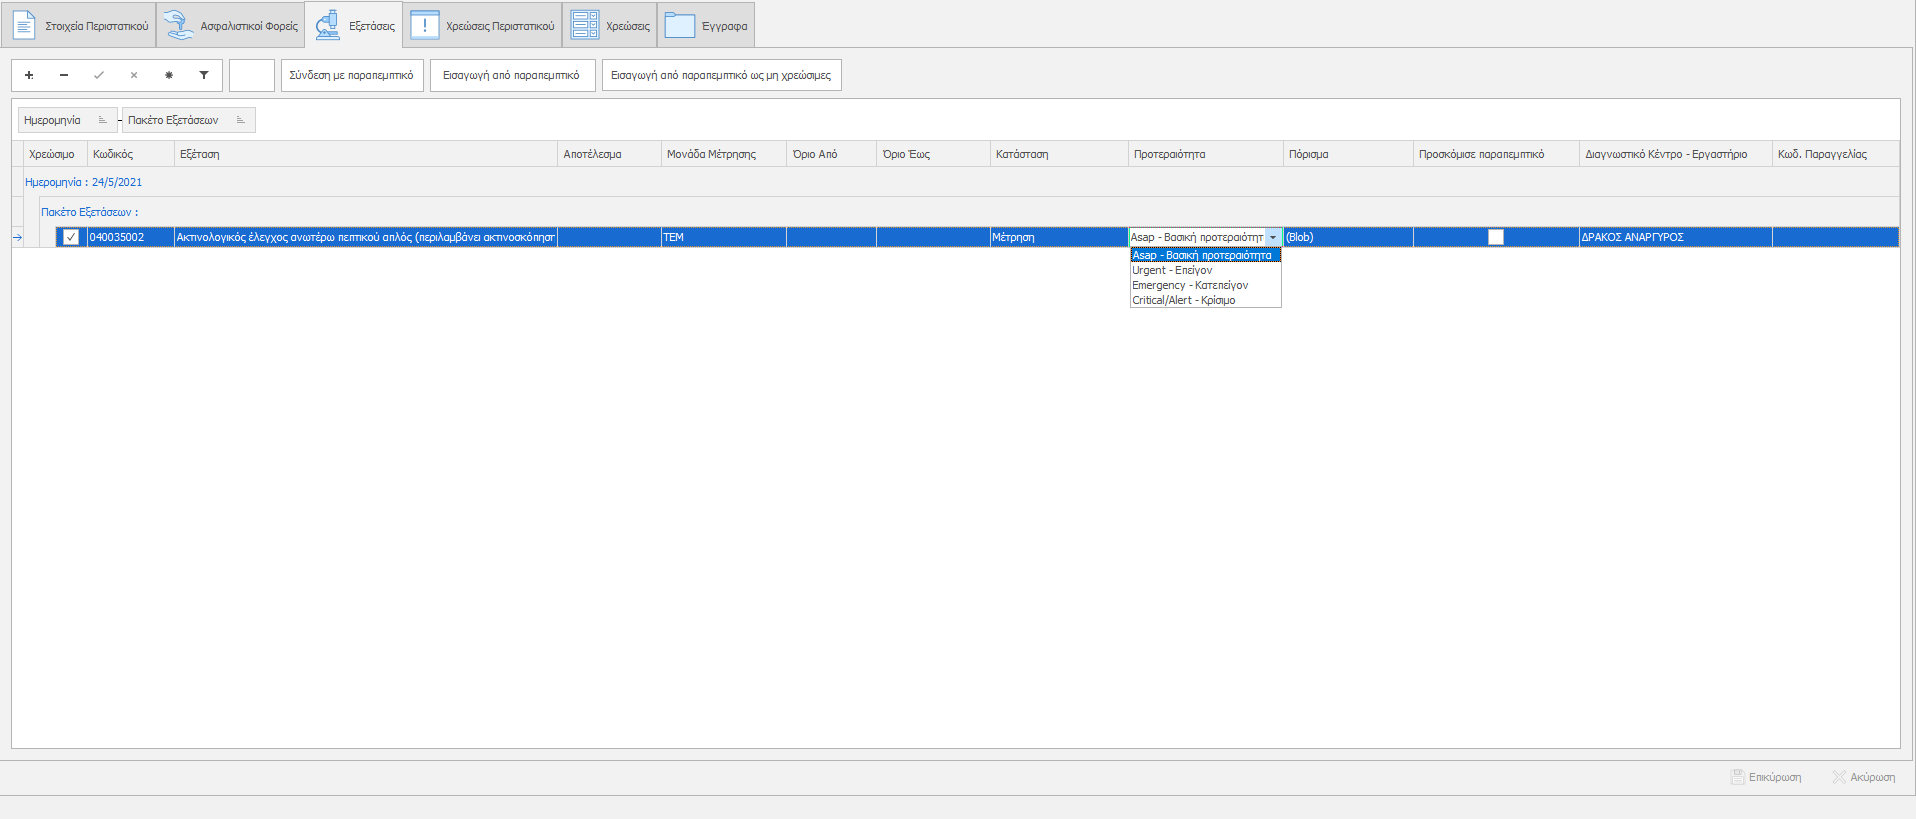Collapse the Προτεραιότητα dropdown arrow
The image size is (1916, 819).
click(x=1273, y=237)
